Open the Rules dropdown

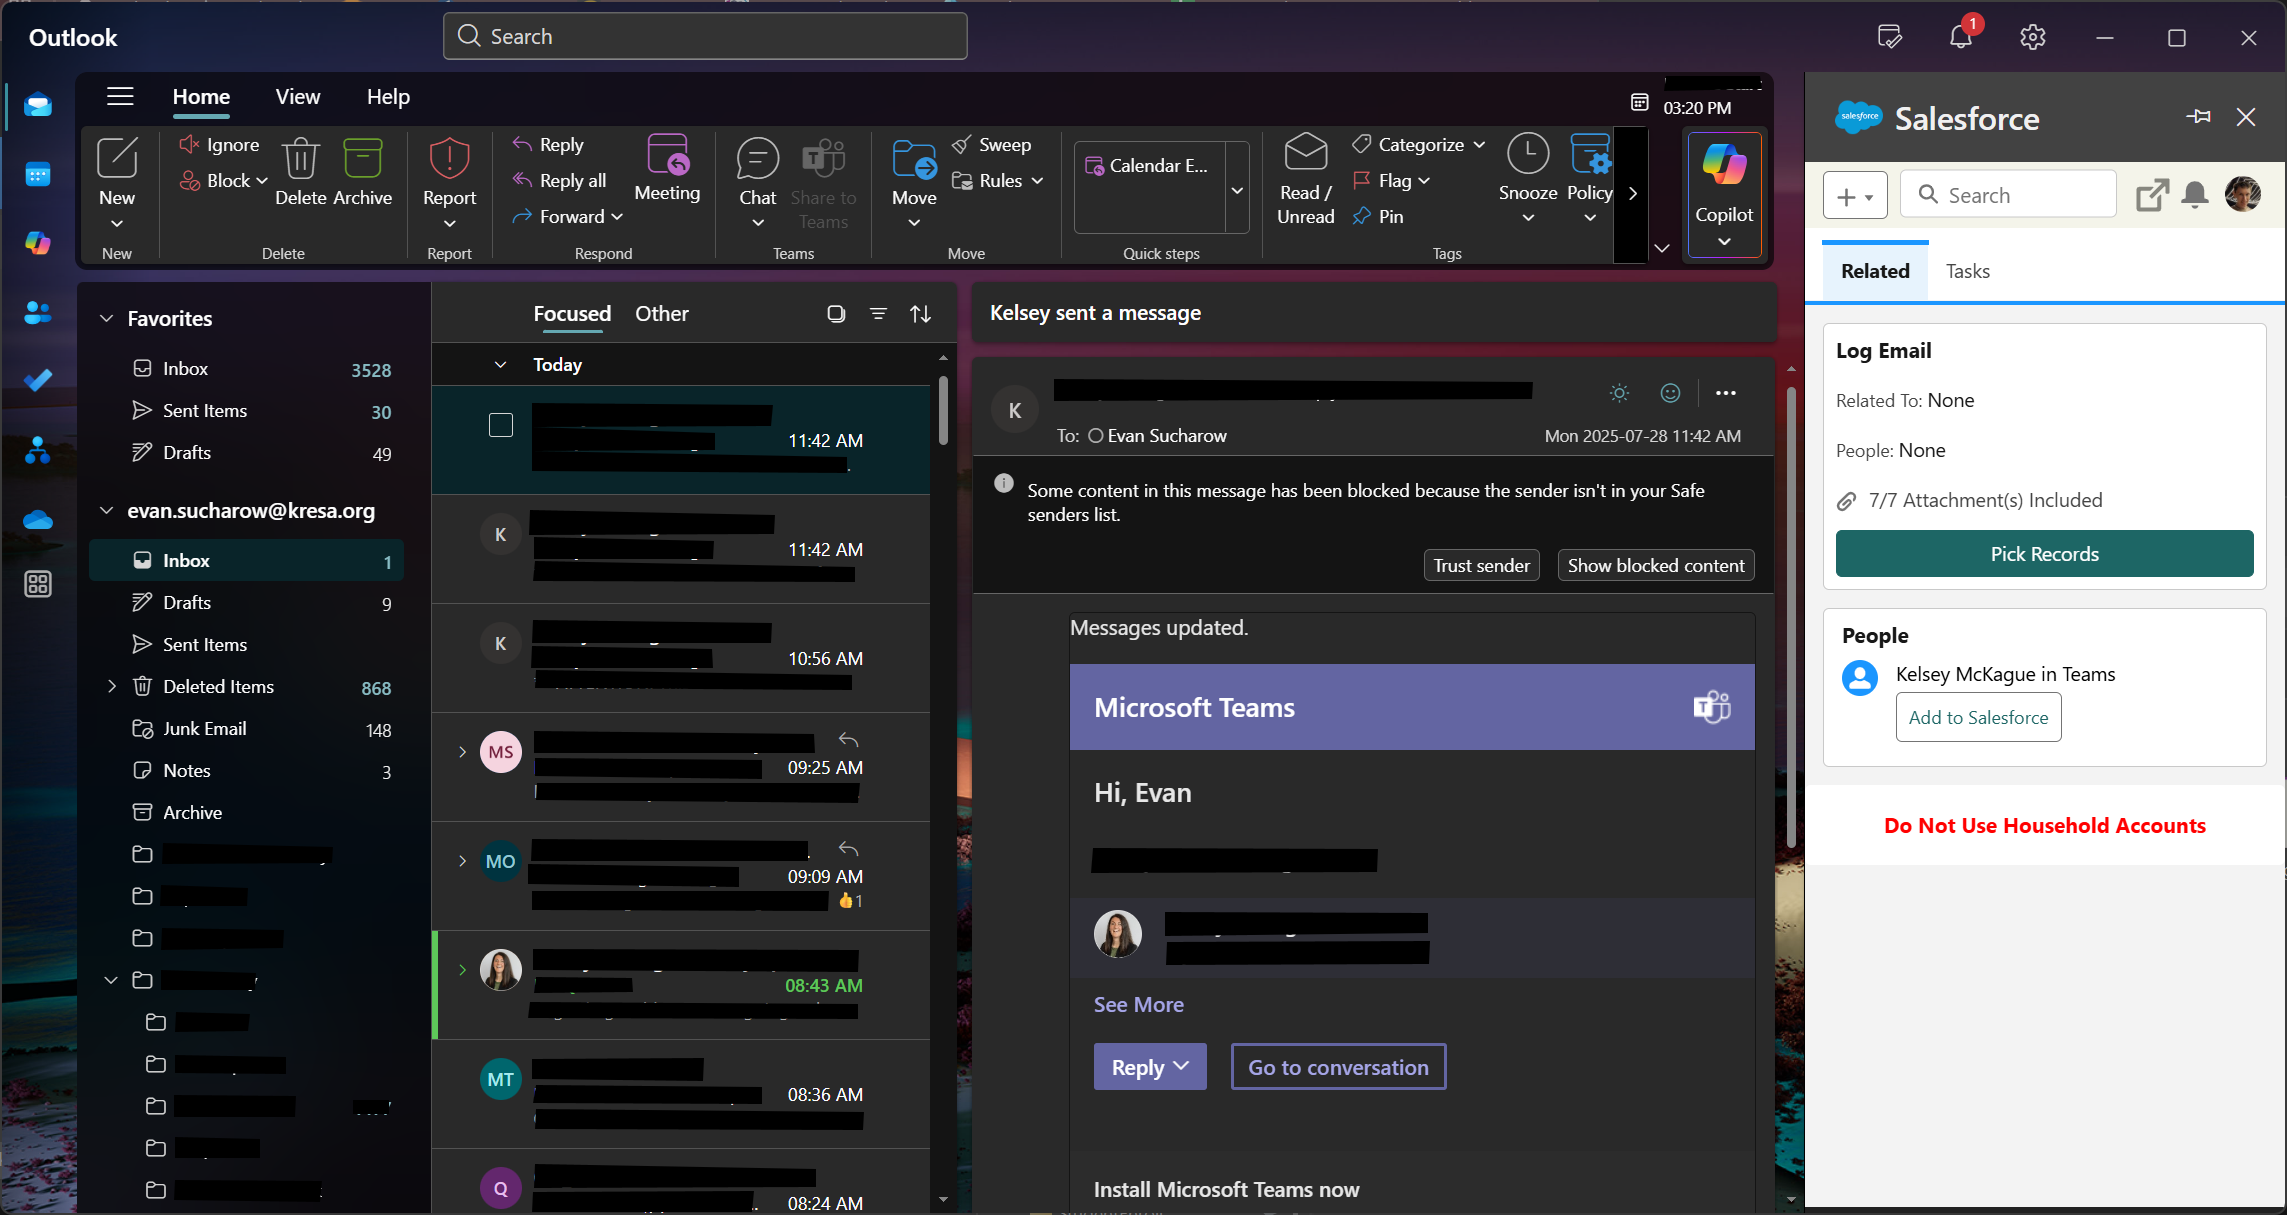click(1037, 181)
